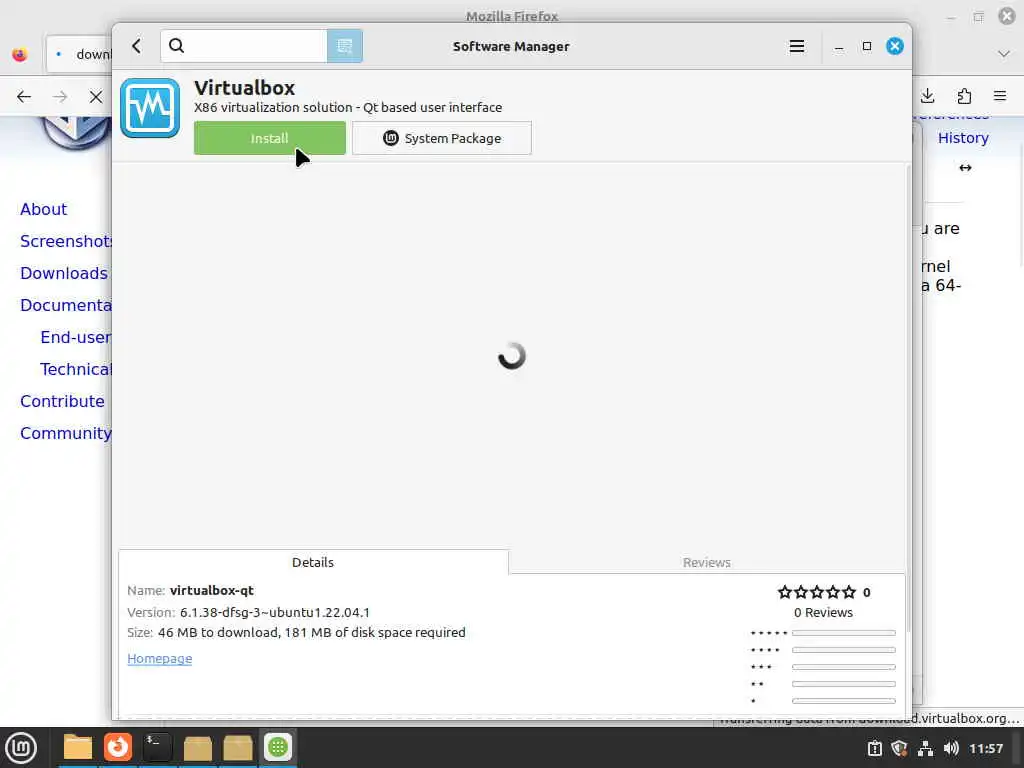Close the Firefox window
Viewport: 1024px width, 768px height.
click(x=1007, y=16)
